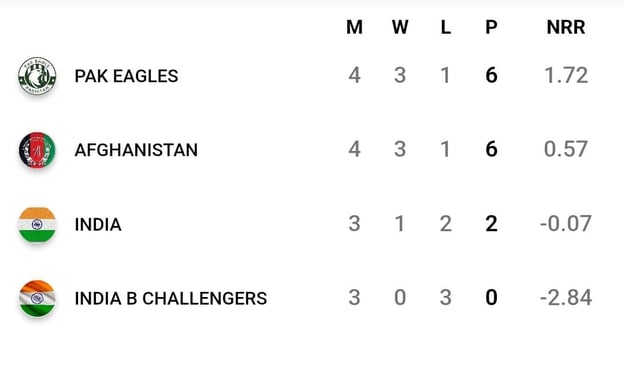The width and height of the screenshot is (624, 367).
Task: Click the India B Challengers flag icon
Action: (37, 299)
